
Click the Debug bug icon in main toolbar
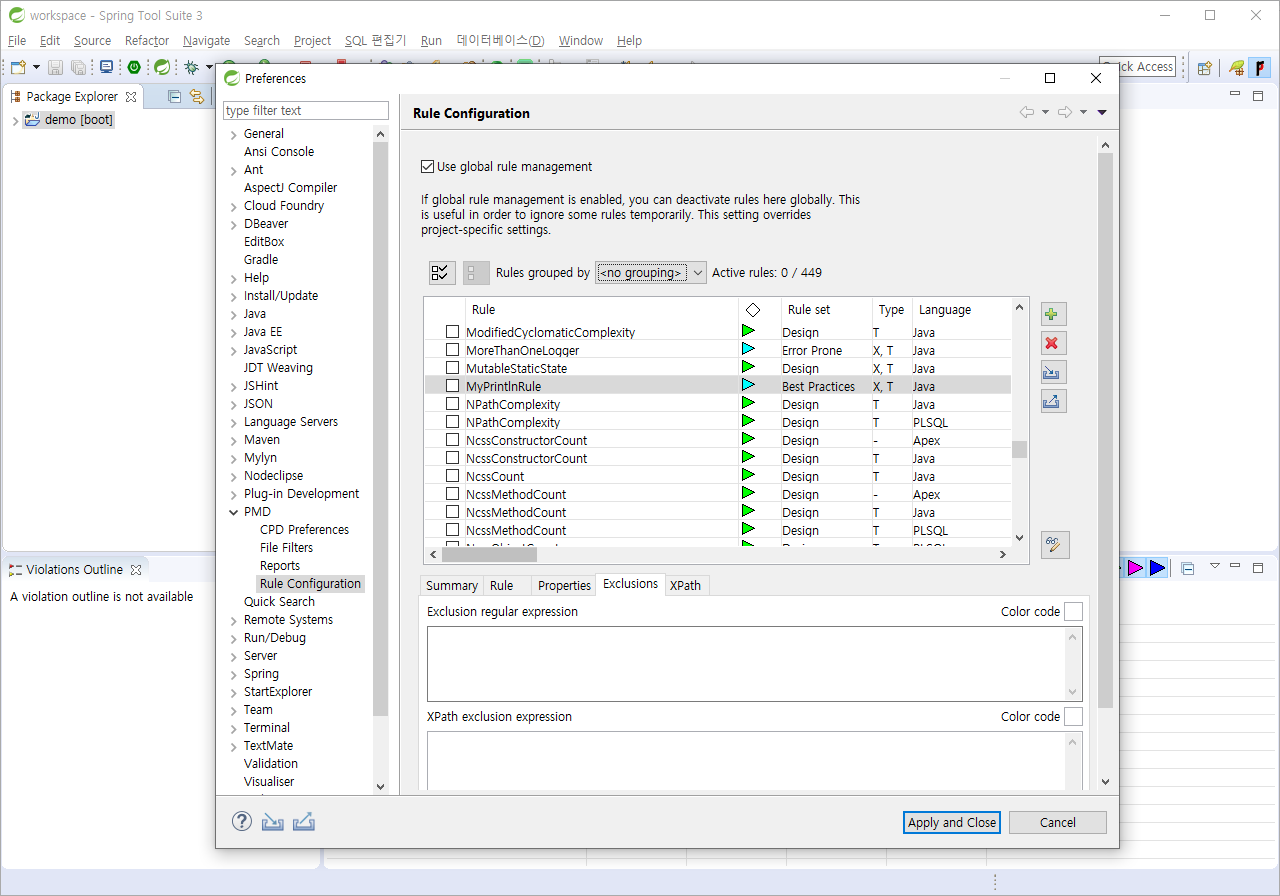tap(190, 67)
